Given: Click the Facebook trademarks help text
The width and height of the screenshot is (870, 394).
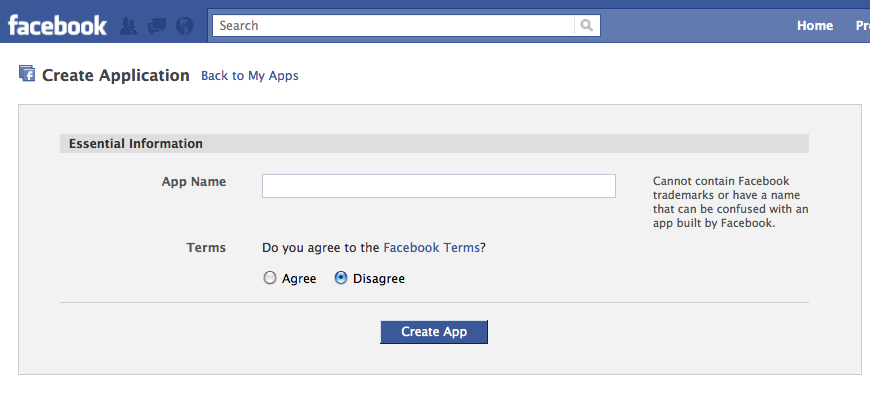Looking at the screenshot, I should point(730,203).
